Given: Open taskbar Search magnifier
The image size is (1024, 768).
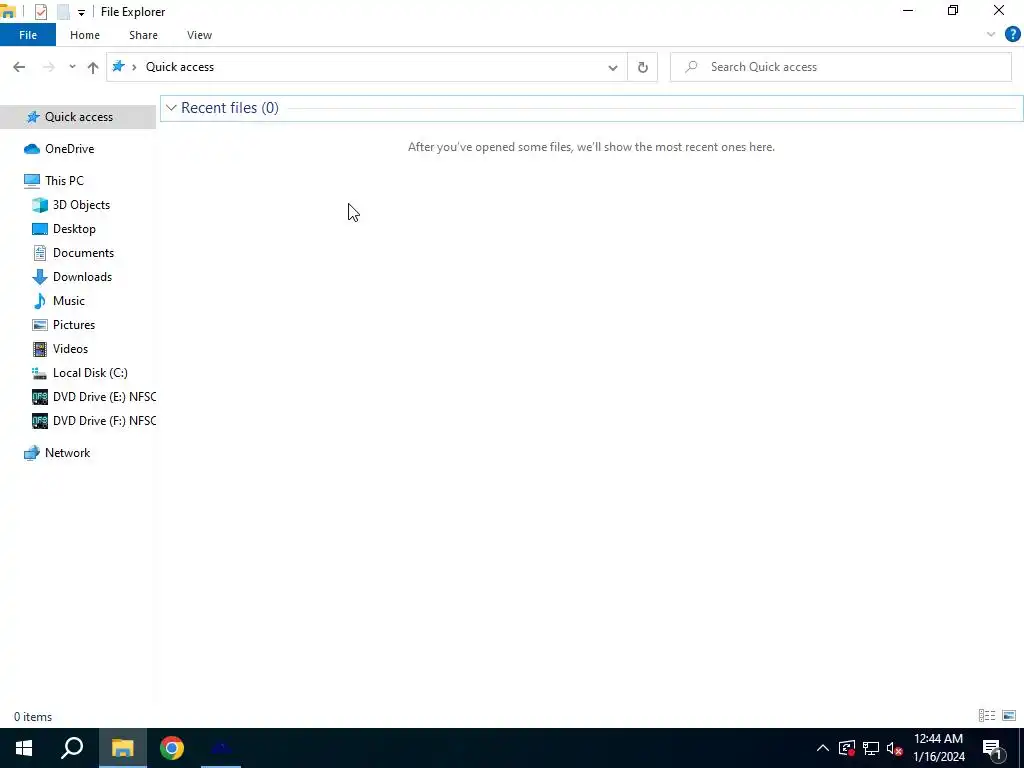Looking at the screenshot, I should click(72, 748).
